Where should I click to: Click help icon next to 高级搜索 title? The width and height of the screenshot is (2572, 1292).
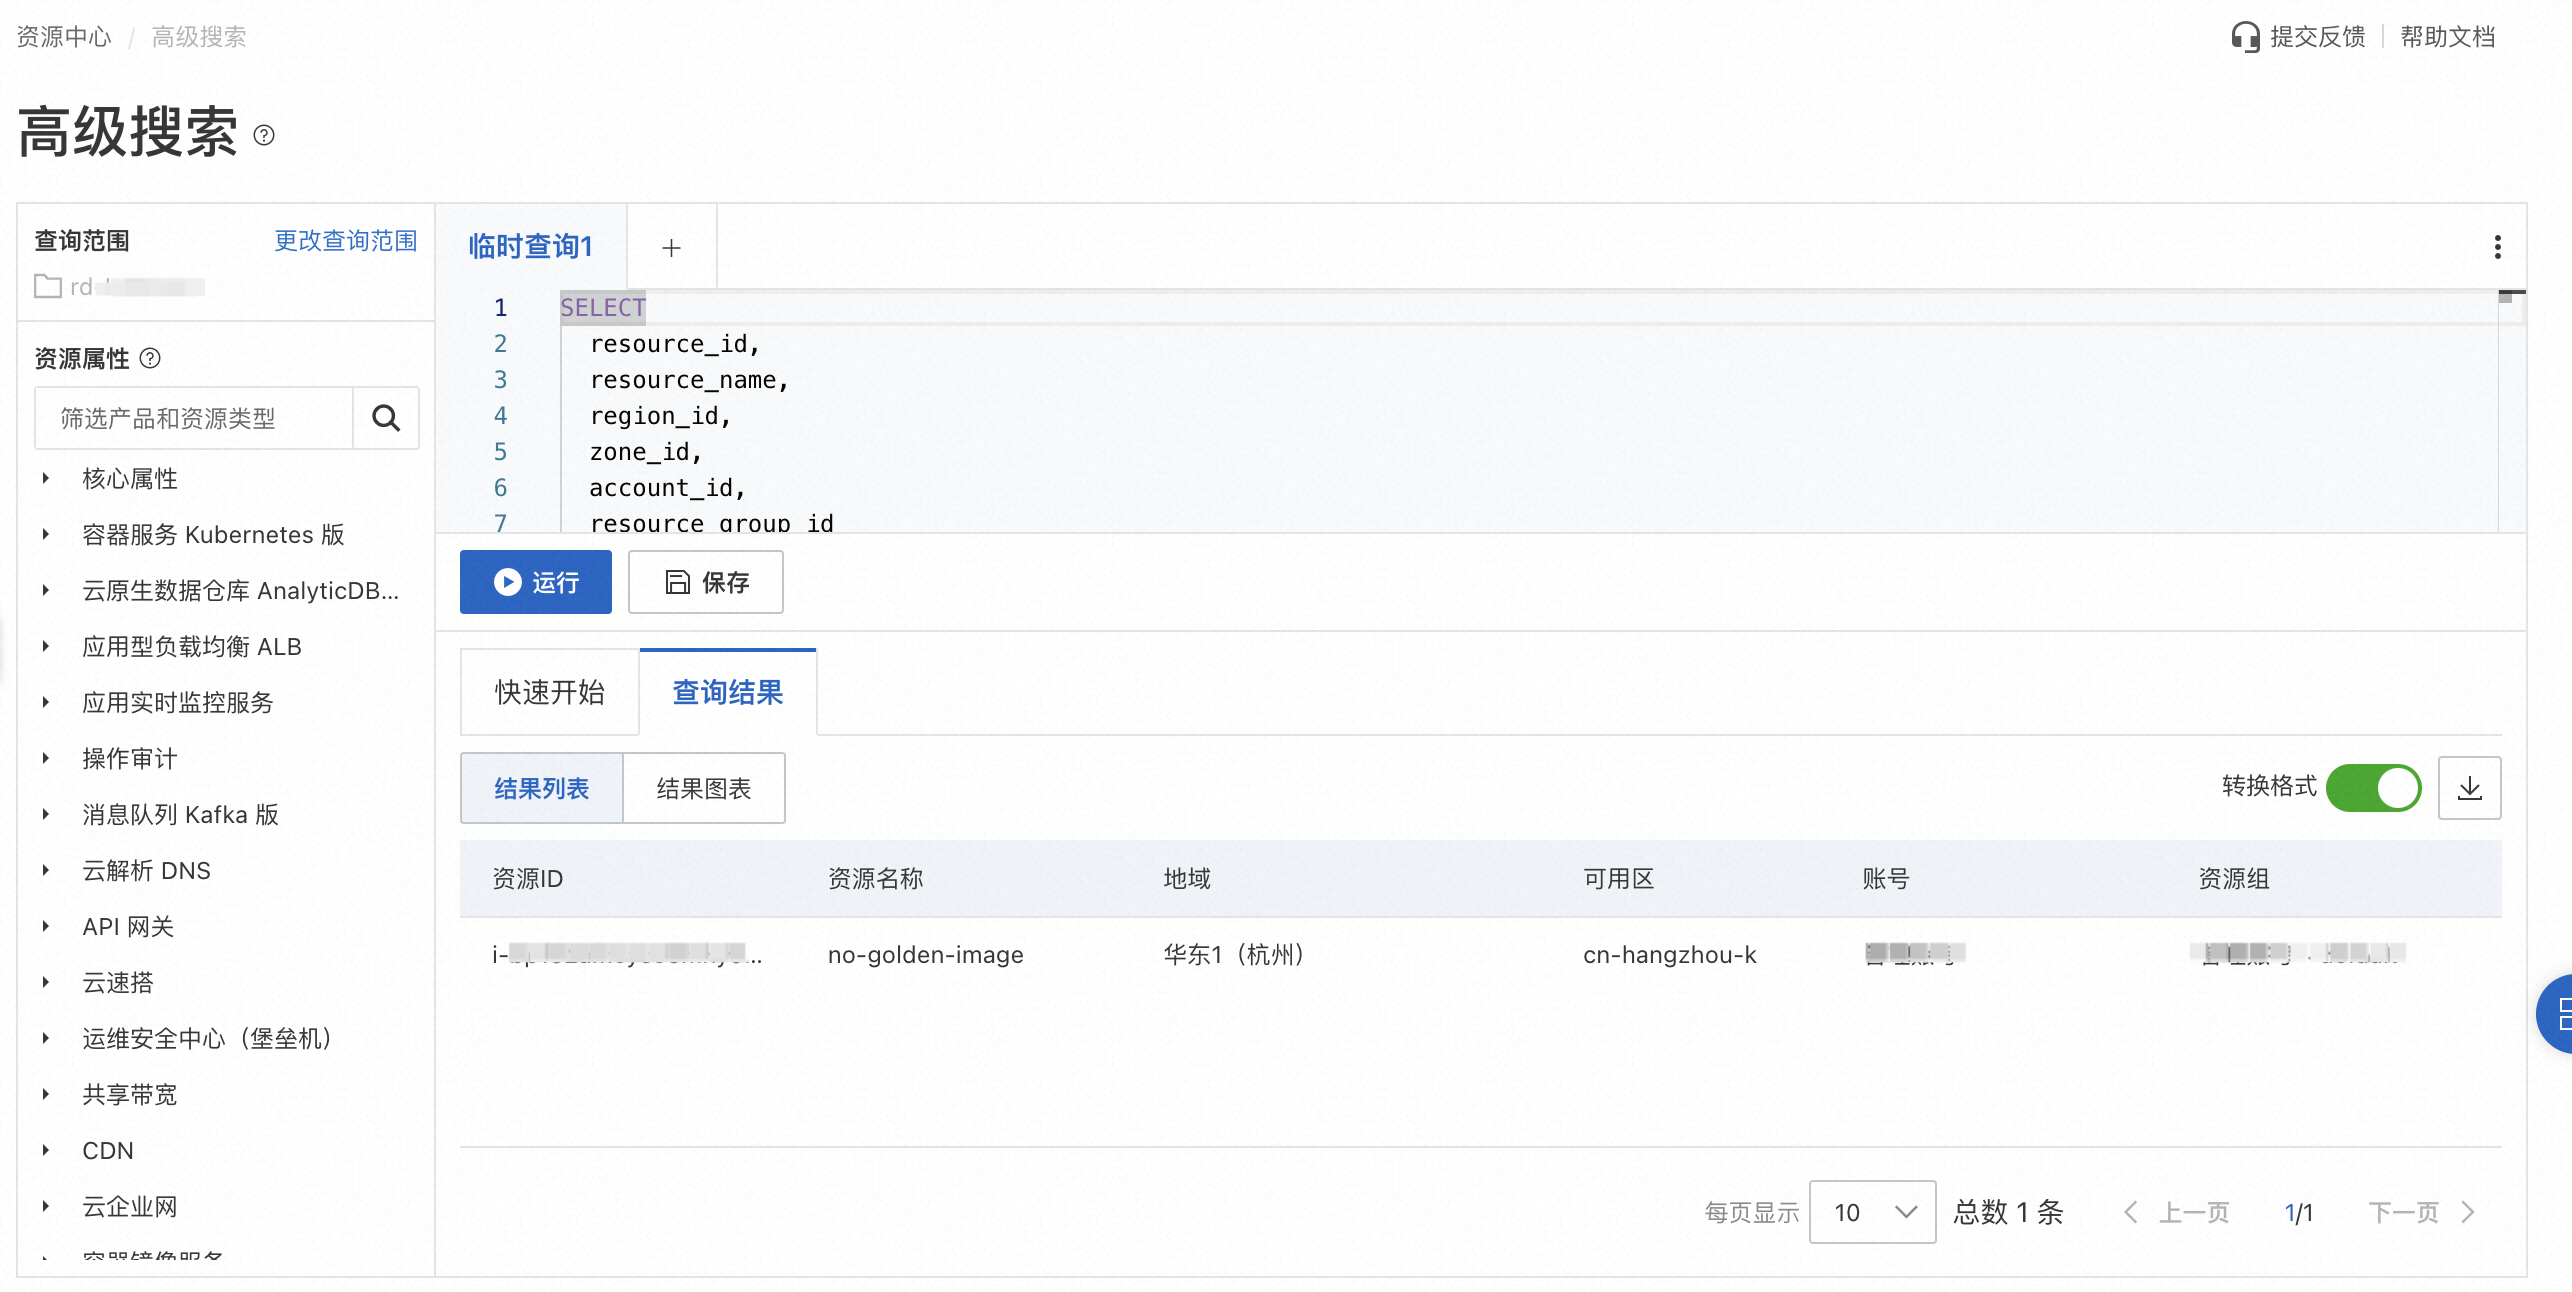tap(264, 135)
